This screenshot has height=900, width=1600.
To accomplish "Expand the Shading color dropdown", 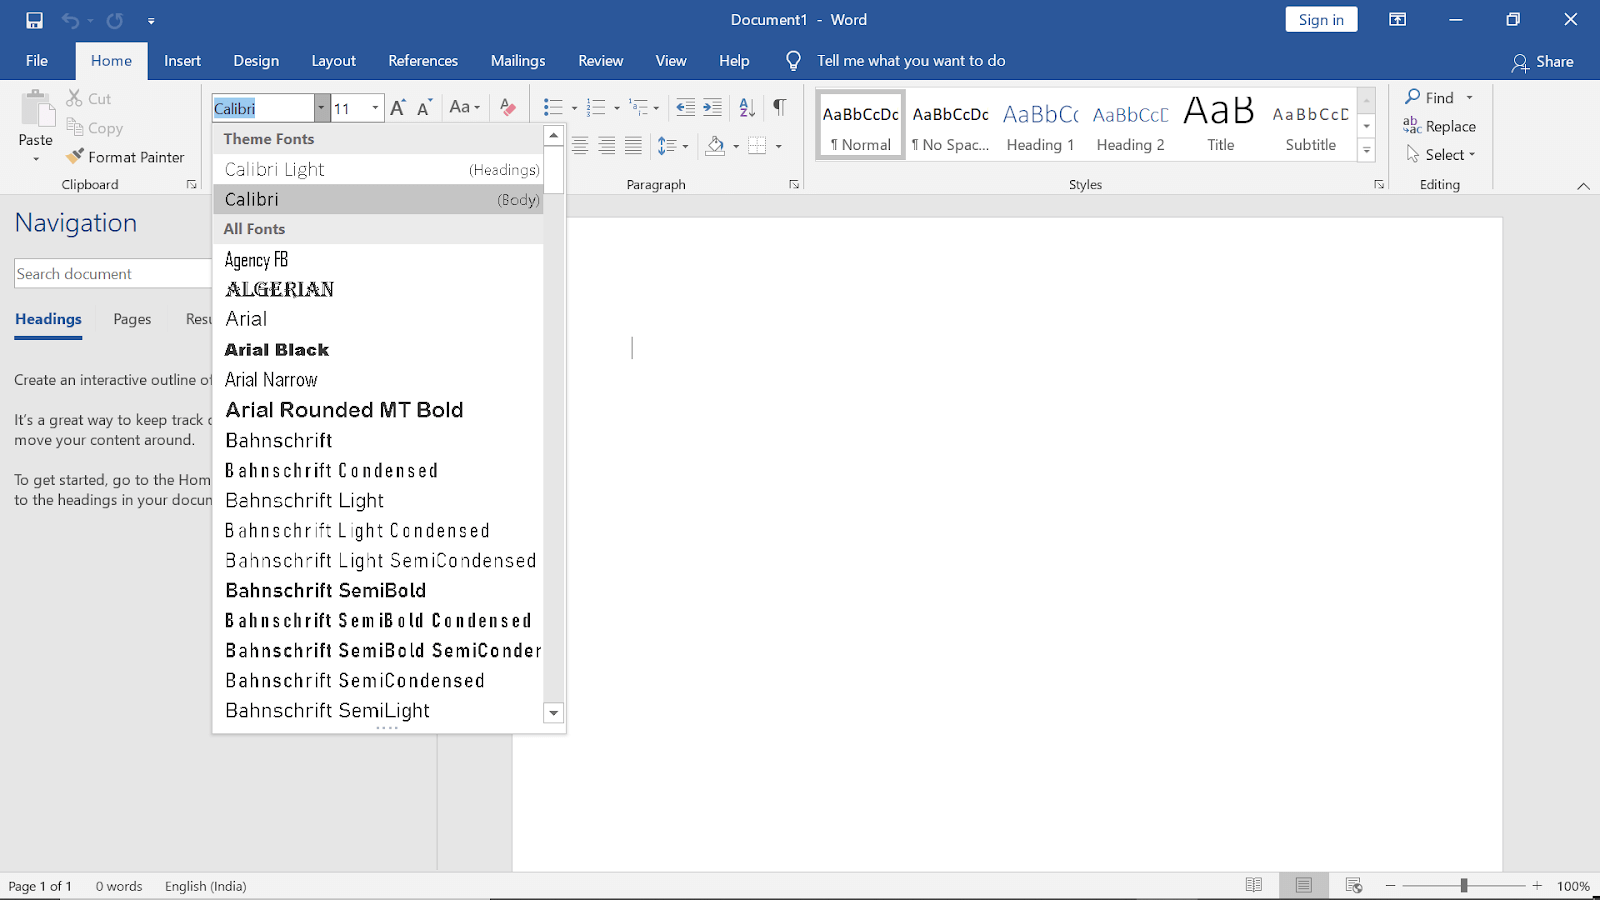I will (x=736, y=146).
